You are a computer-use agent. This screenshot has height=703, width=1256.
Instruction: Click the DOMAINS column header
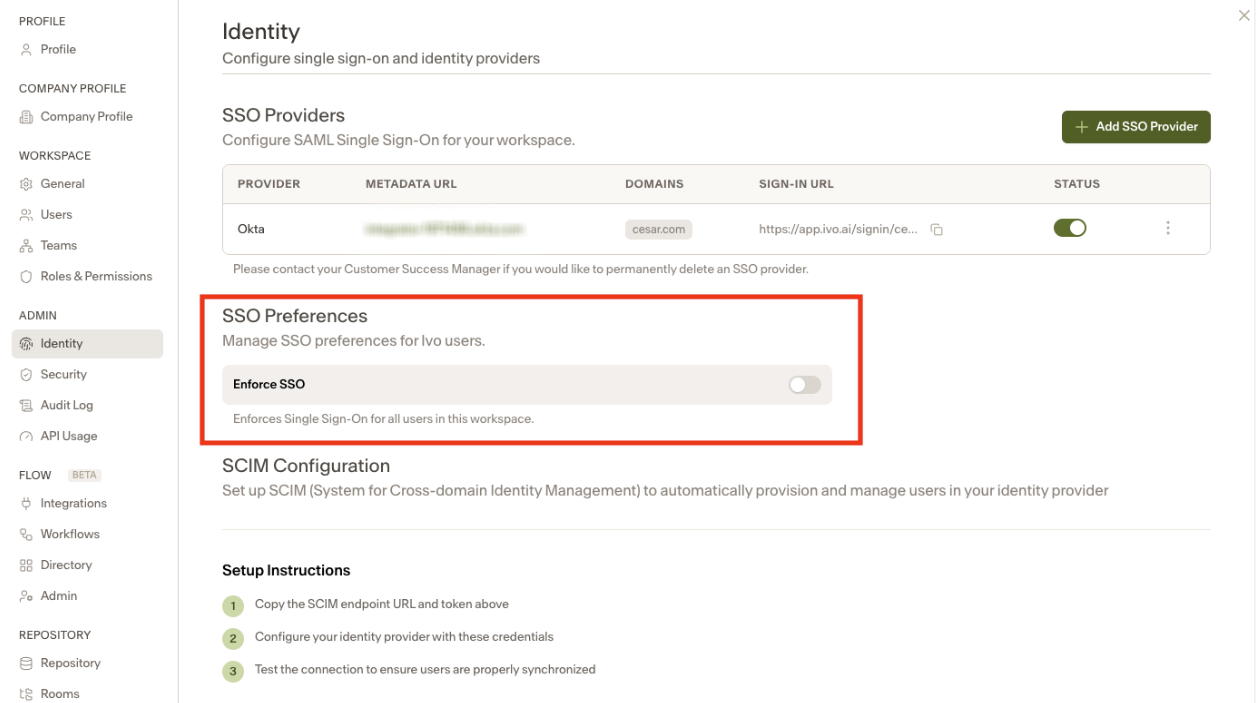point(654,184)
